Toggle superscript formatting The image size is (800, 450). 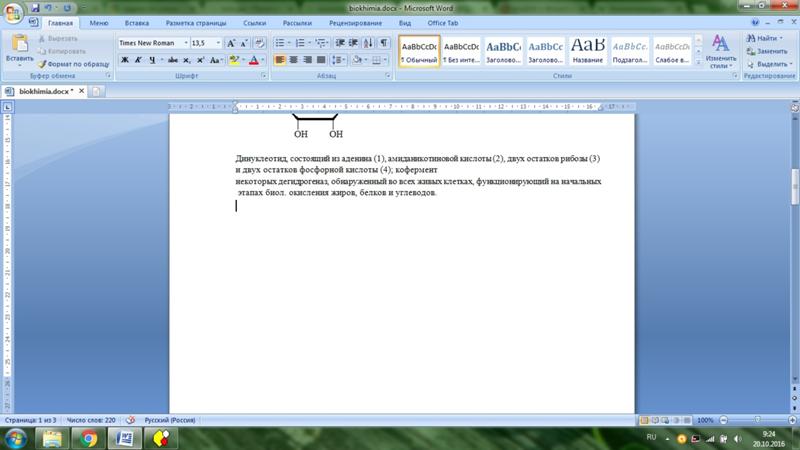201,60
